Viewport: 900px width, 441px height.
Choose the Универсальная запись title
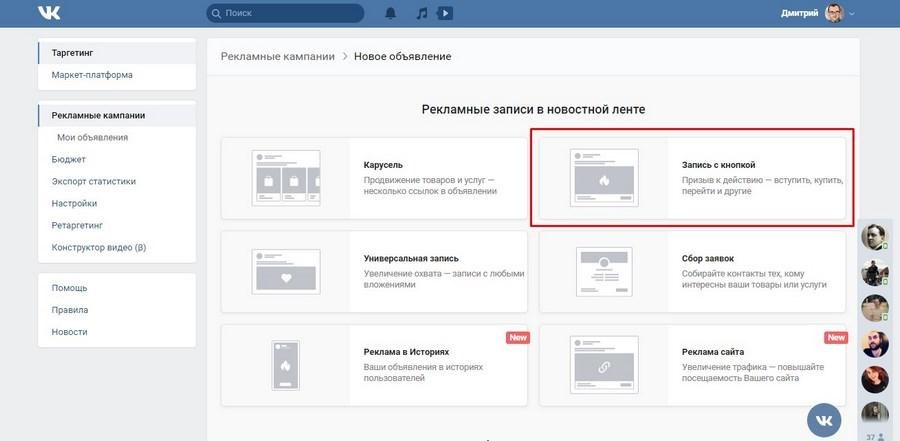click(x=411, y=258)
